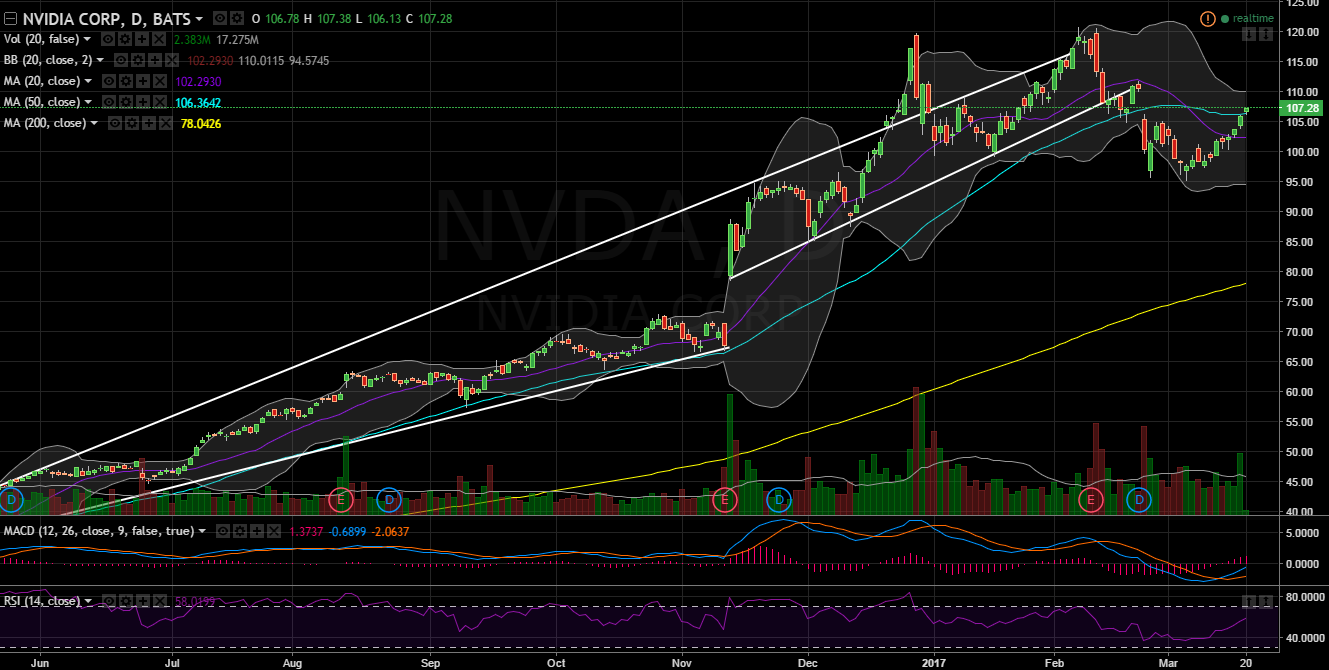Screen dimensions: 1329x670
Task: Remove the BB indicator with its X icon
Action: 171,61
